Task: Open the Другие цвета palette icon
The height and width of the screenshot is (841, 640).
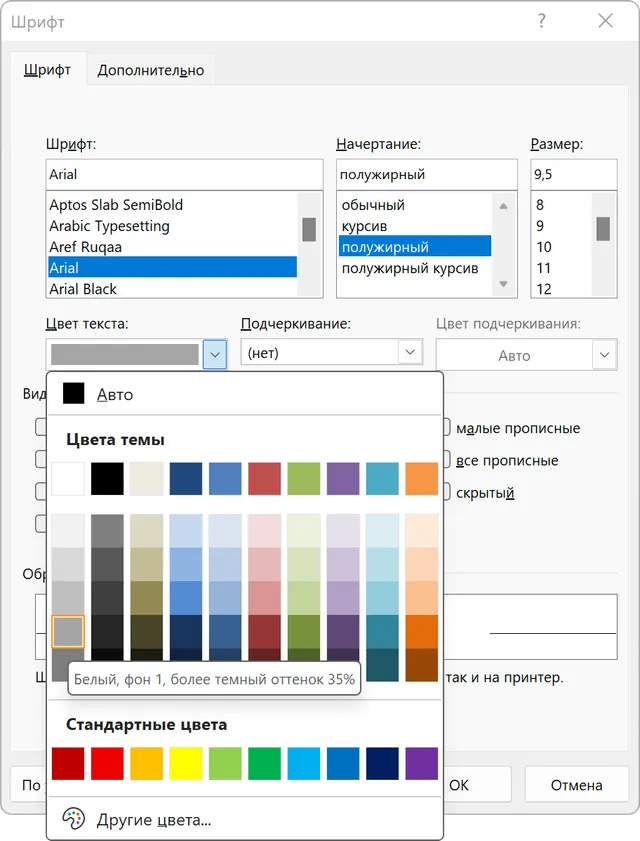Action: [73, 818]
